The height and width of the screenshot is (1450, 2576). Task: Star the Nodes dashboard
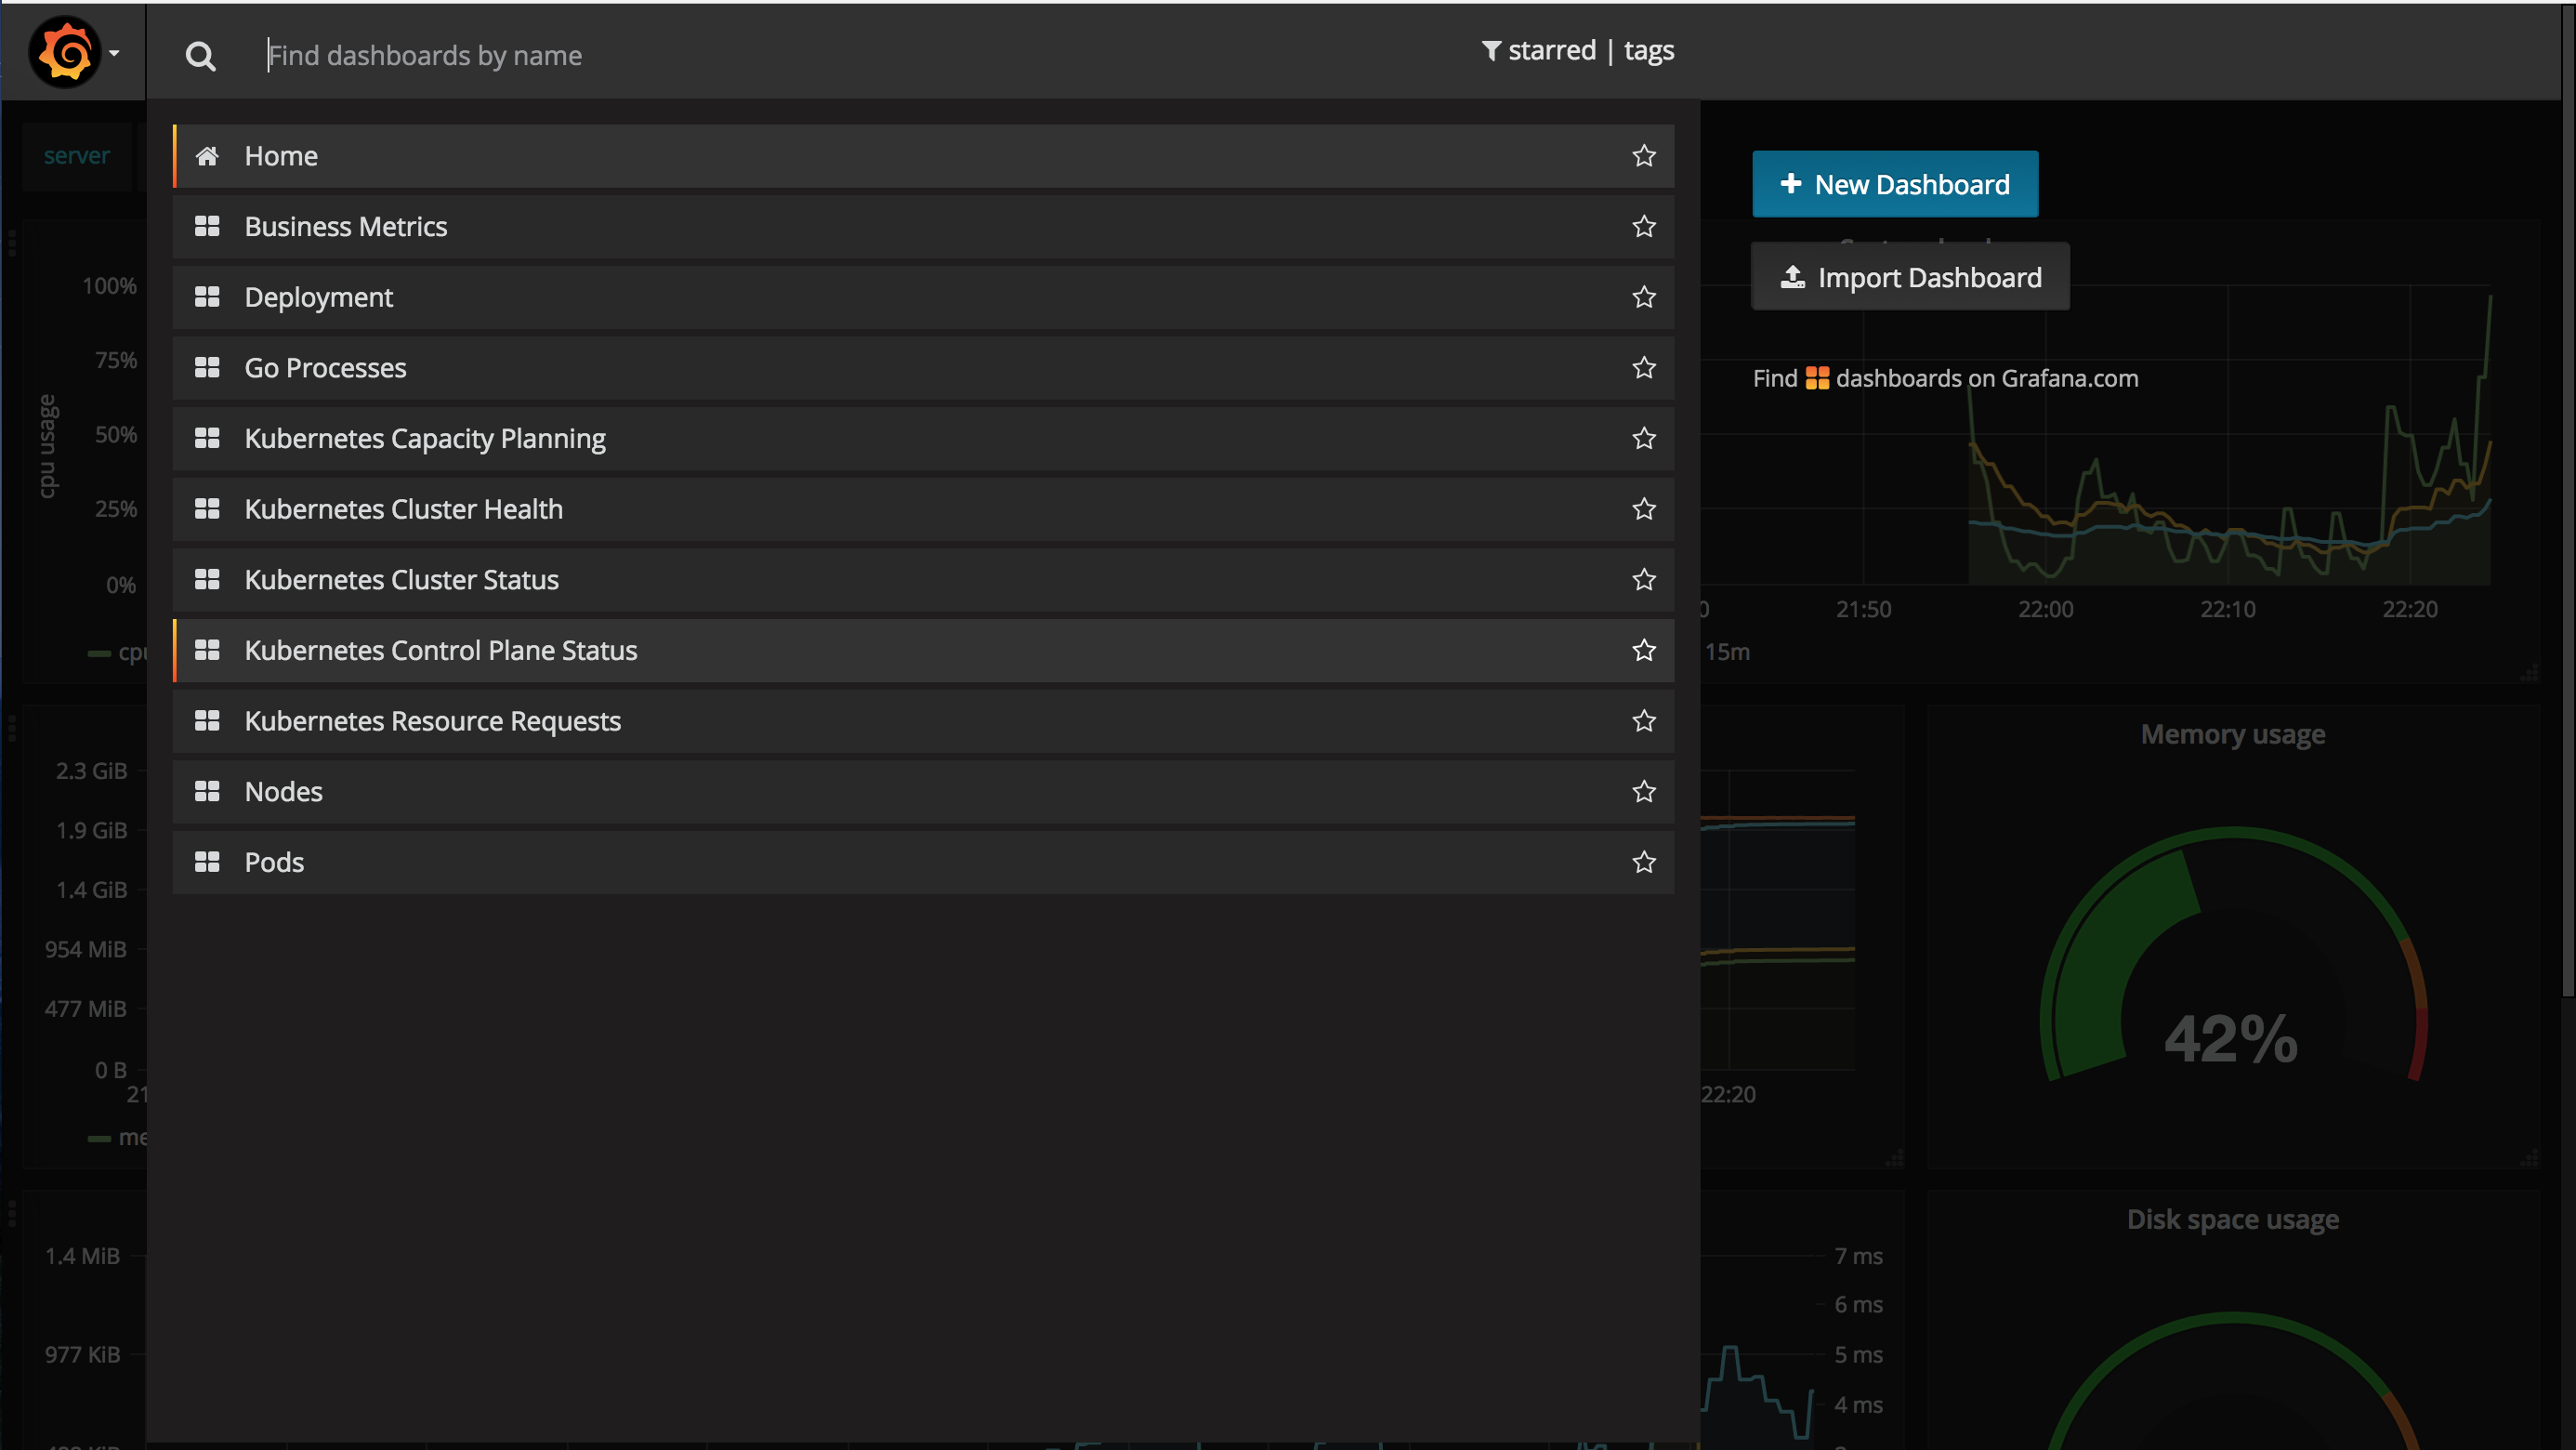(1644, 792)
